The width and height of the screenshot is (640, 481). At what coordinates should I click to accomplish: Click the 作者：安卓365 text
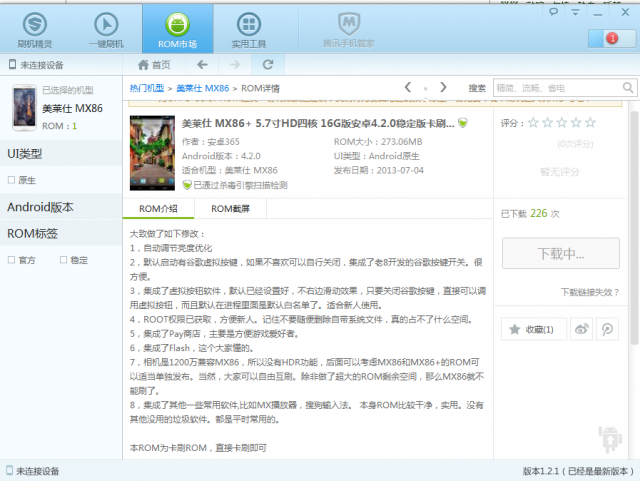211,142
